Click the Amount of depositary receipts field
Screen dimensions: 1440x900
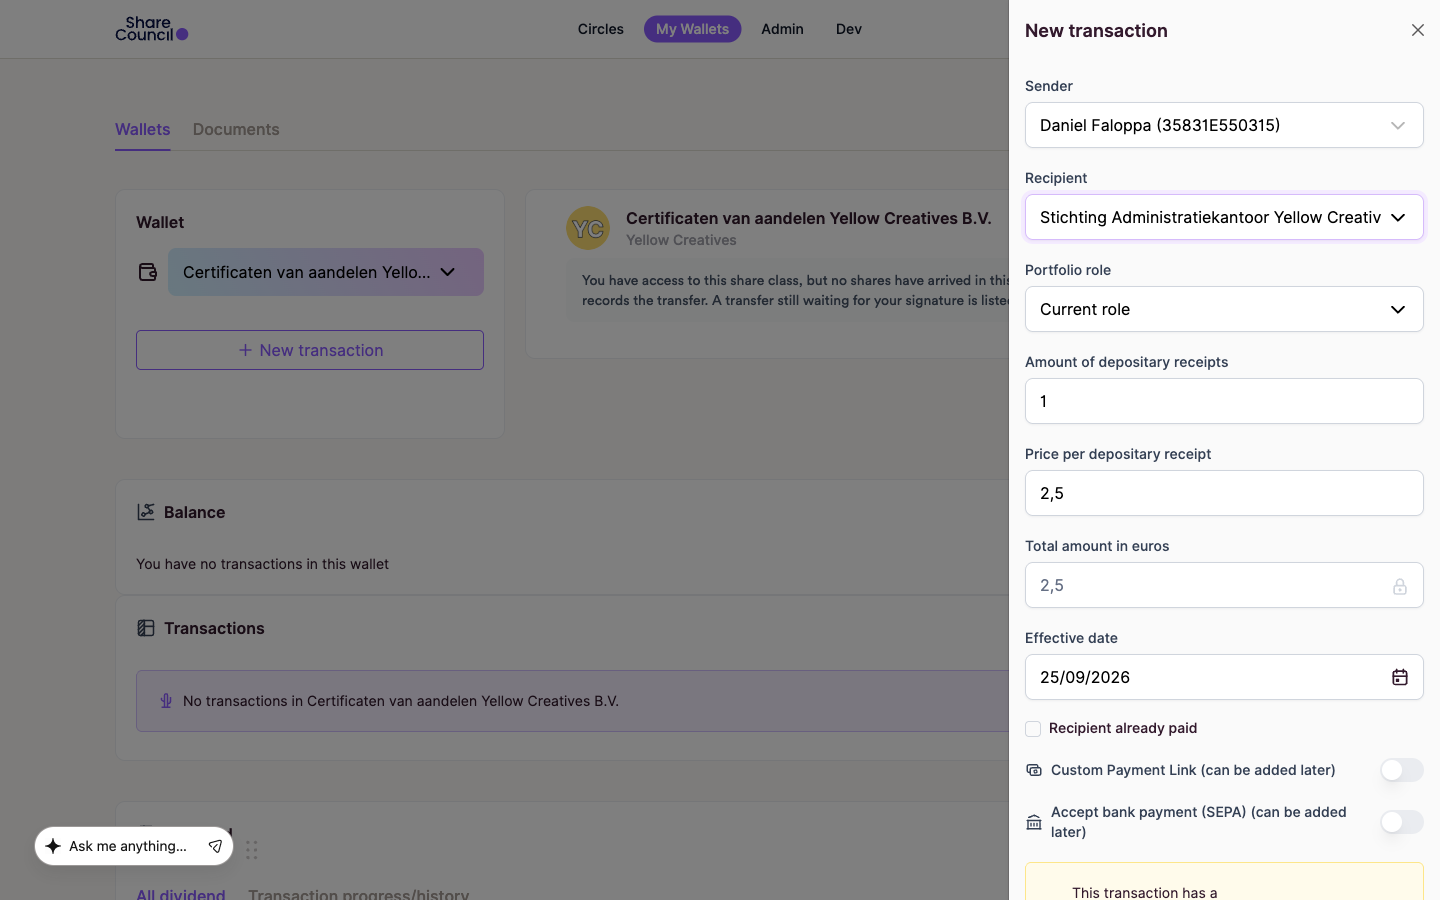(1224, 401)
